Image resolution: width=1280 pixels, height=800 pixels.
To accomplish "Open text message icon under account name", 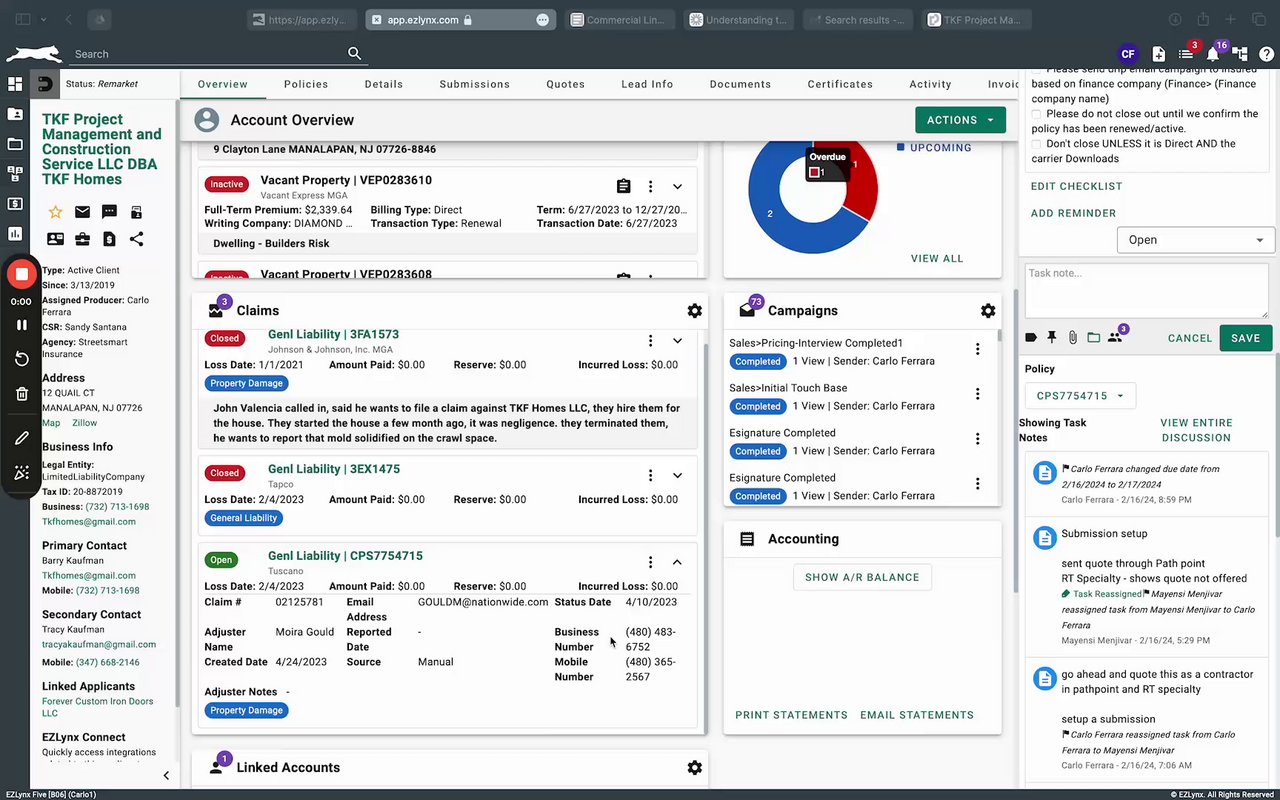I will pos(109,212).
